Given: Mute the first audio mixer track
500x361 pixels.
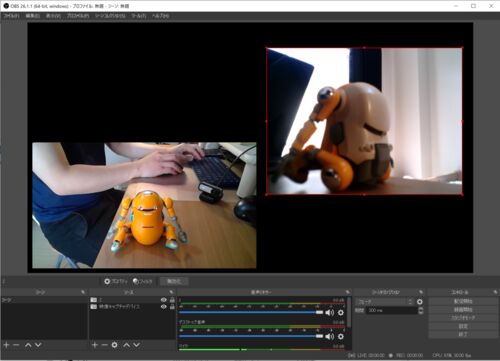Looking at the screenshot, I should [x=329, y=313].
